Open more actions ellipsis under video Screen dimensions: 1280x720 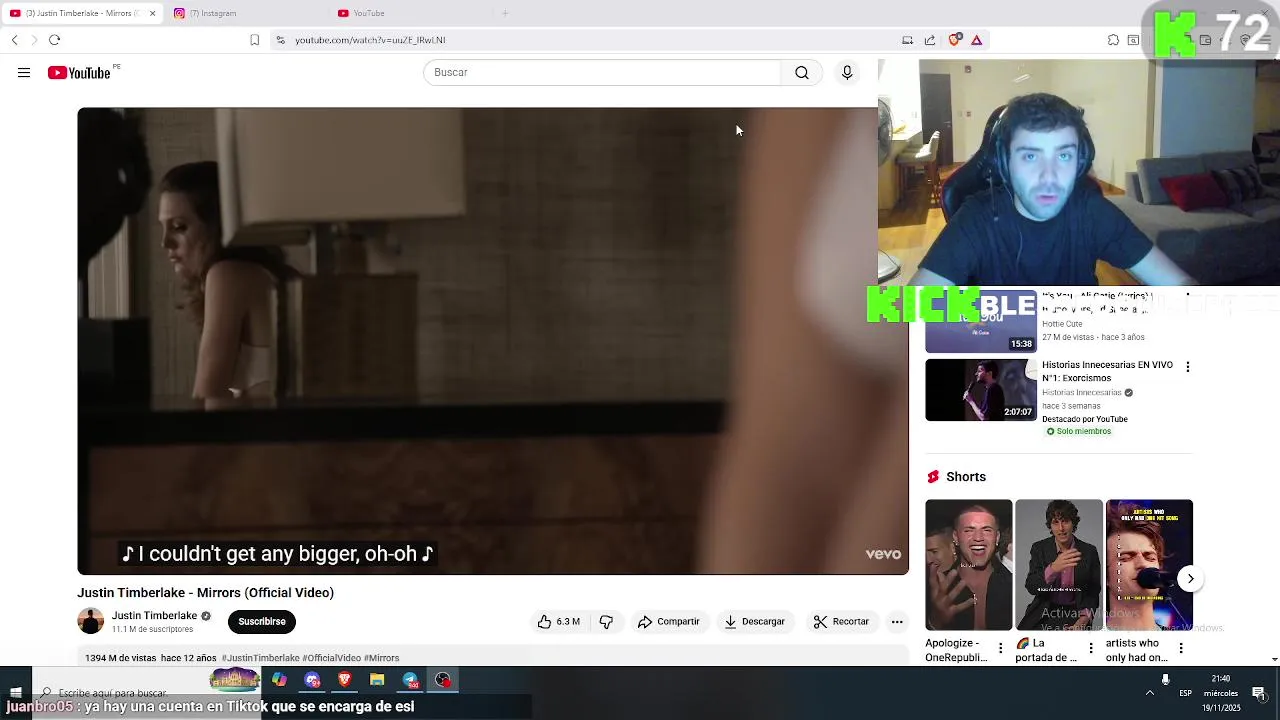pos(897,622)
